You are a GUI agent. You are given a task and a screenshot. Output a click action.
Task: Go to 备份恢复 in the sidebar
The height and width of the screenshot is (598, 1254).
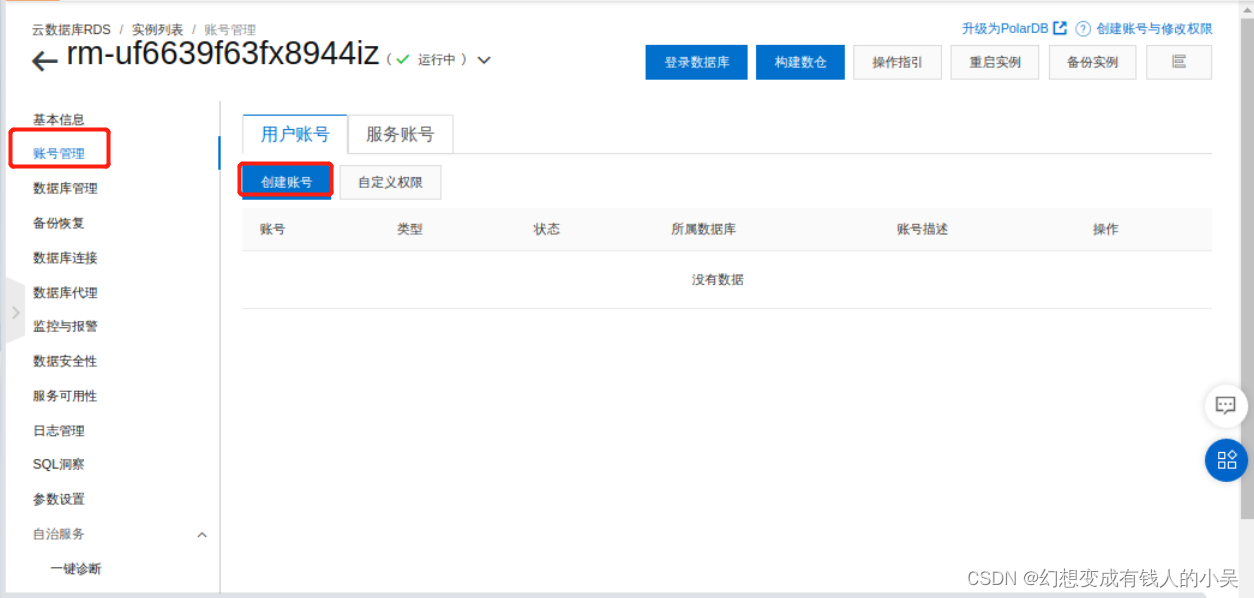[x=59, y=223]
